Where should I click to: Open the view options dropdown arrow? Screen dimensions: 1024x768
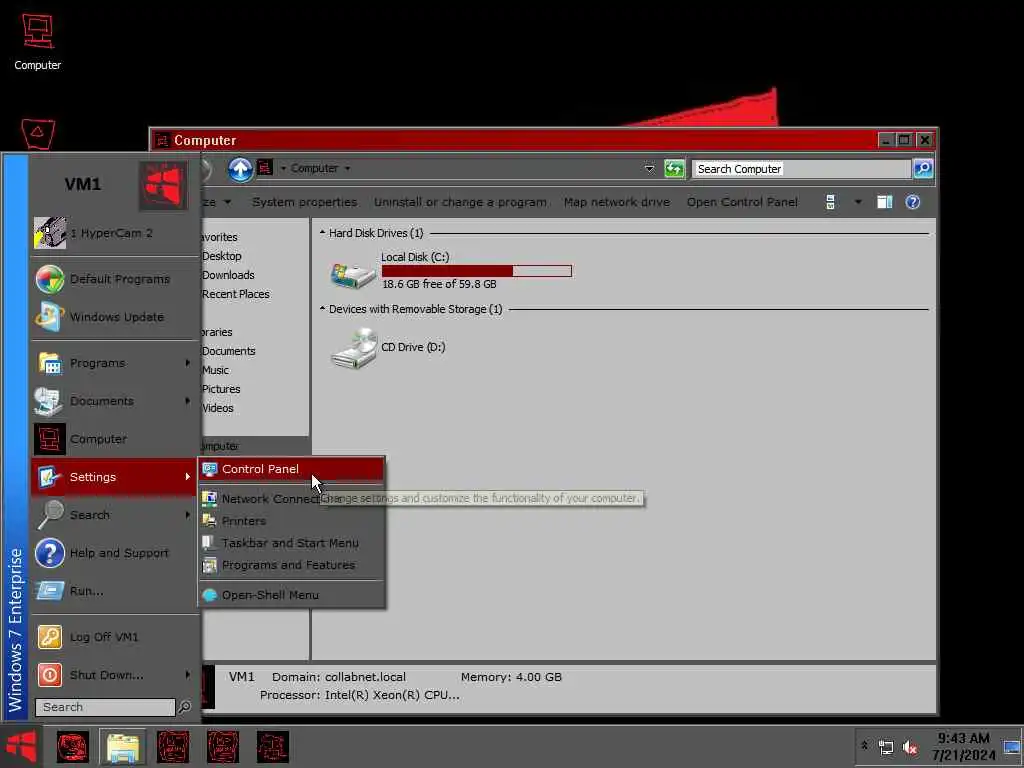pyautogui.click(x=857, y=202)
